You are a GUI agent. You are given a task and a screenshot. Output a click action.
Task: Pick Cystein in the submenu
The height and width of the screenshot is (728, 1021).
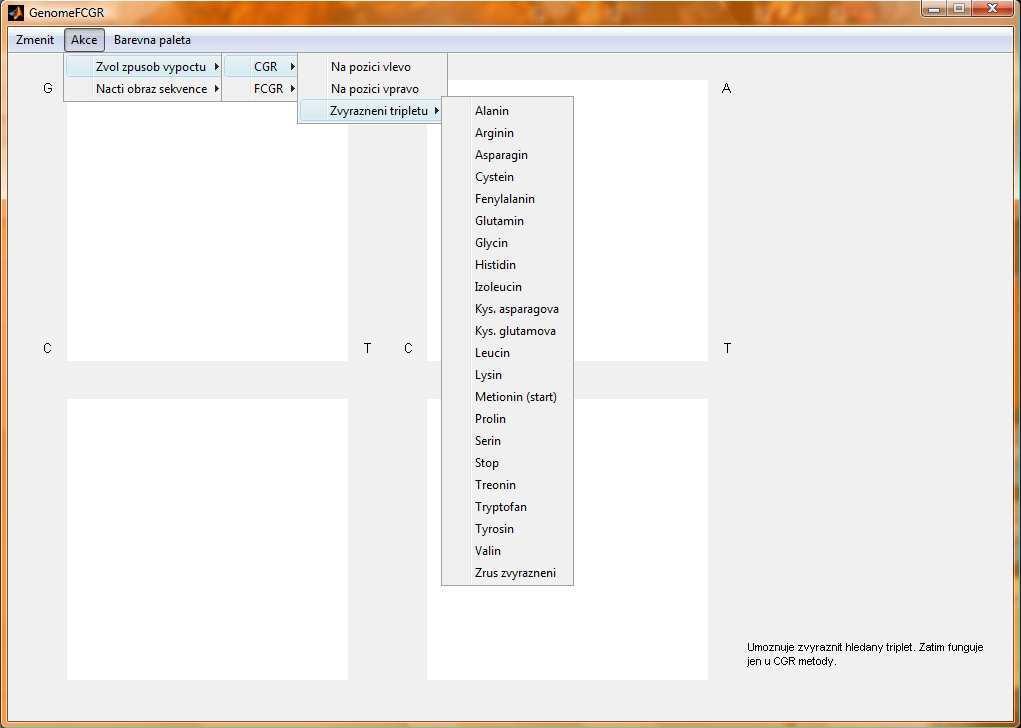coord(507,177)
